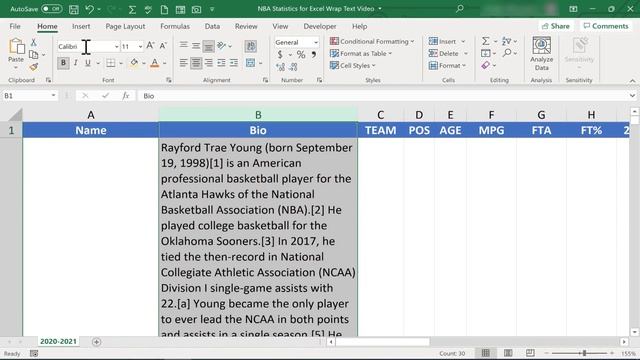Apply the Accounting dollar format
This screenshot has width=640, height=360.
coord(280,54)
